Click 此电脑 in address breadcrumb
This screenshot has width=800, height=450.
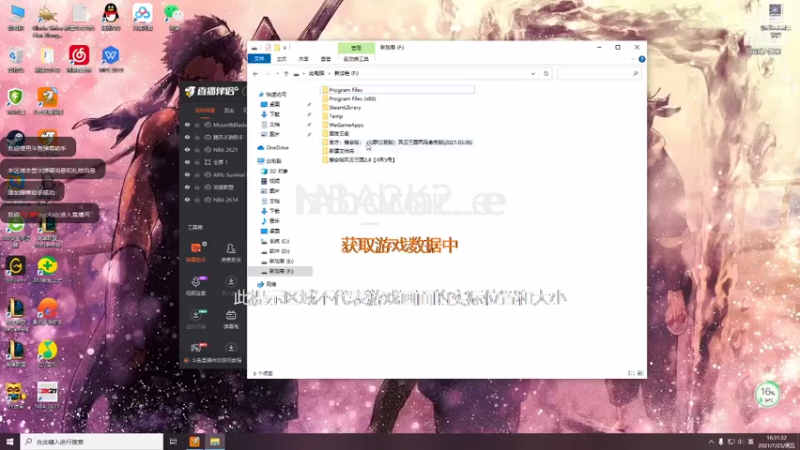pyautogui.click(x=316, y=73)
